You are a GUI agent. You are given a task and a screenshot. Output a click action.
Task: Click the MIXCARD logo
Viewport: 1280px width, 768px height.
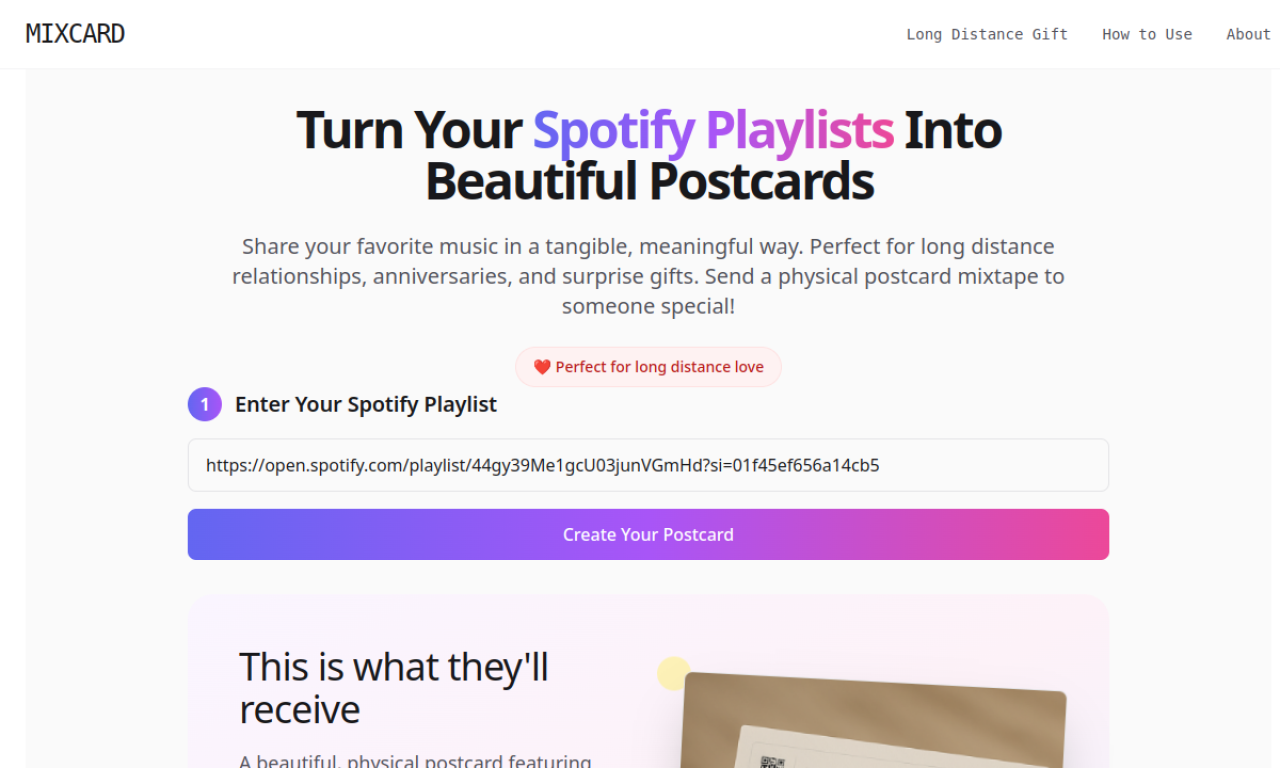click(75, 34)
